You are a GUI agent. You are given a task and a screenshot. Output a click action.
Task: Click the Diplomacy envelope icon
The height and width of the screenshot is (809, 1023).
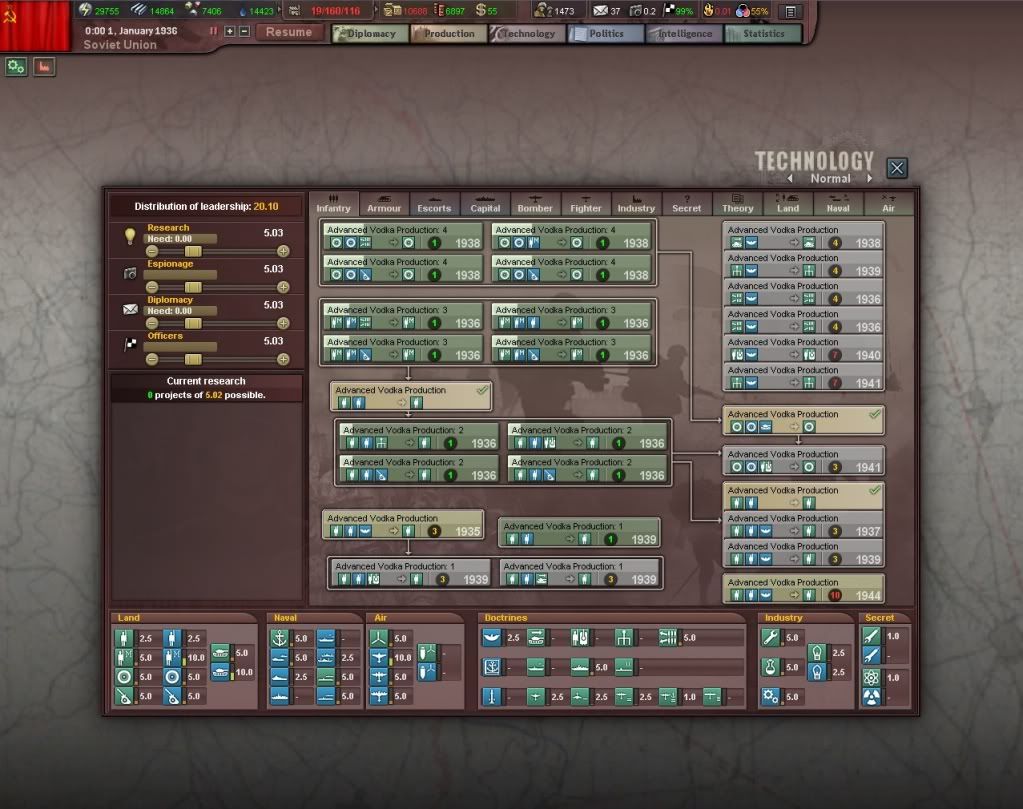129,309
